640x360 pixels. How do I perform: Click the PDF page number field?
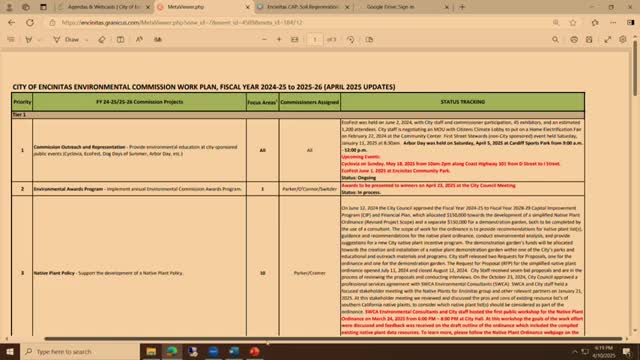tap(315, 40)
